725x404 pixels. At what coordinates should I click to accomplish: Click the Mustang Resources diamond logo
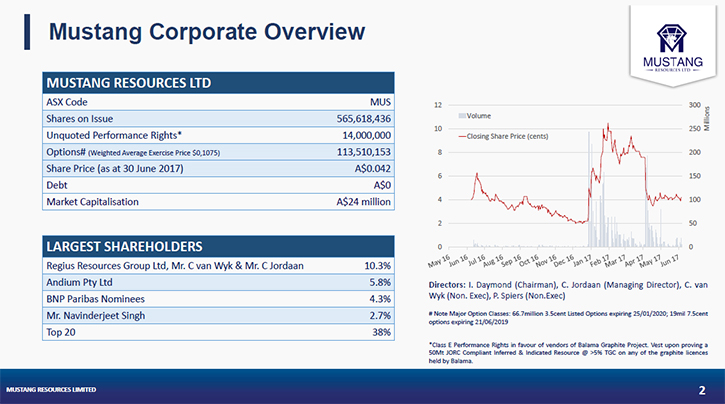tap(672, 48)
